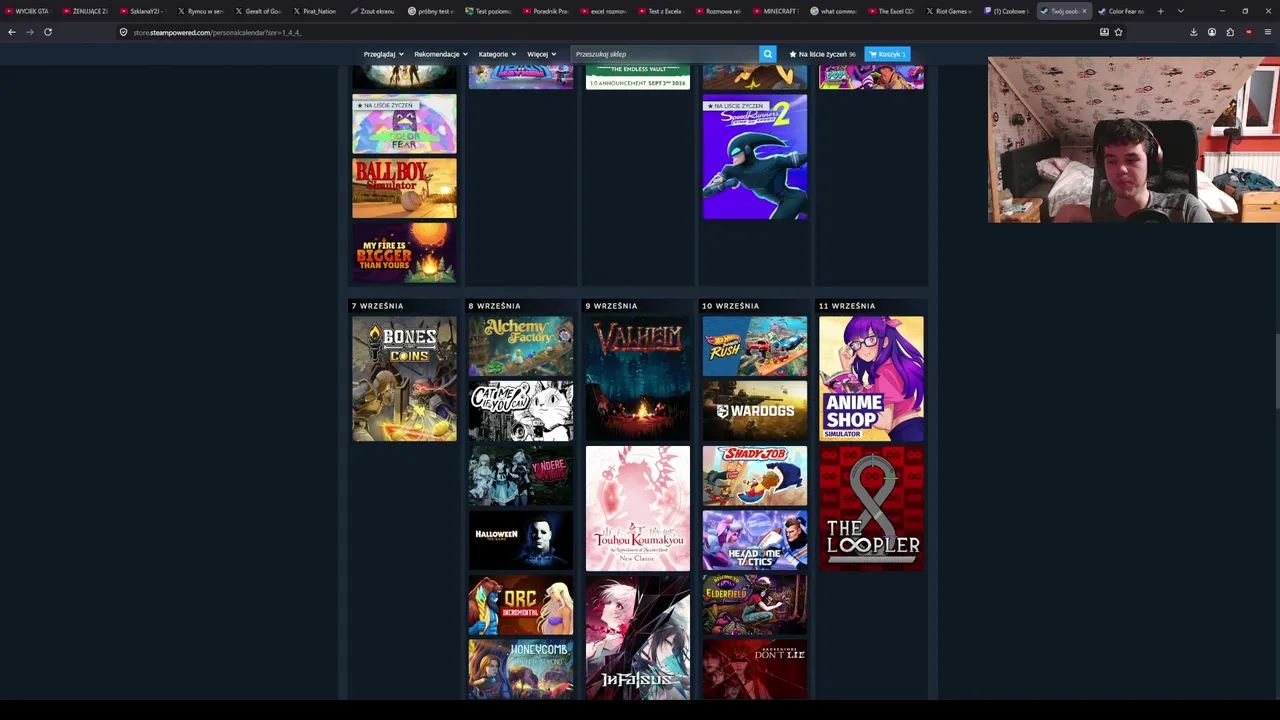Open the browser extensions icon
Screen dimensions: 1280x720
[1230, 32]
